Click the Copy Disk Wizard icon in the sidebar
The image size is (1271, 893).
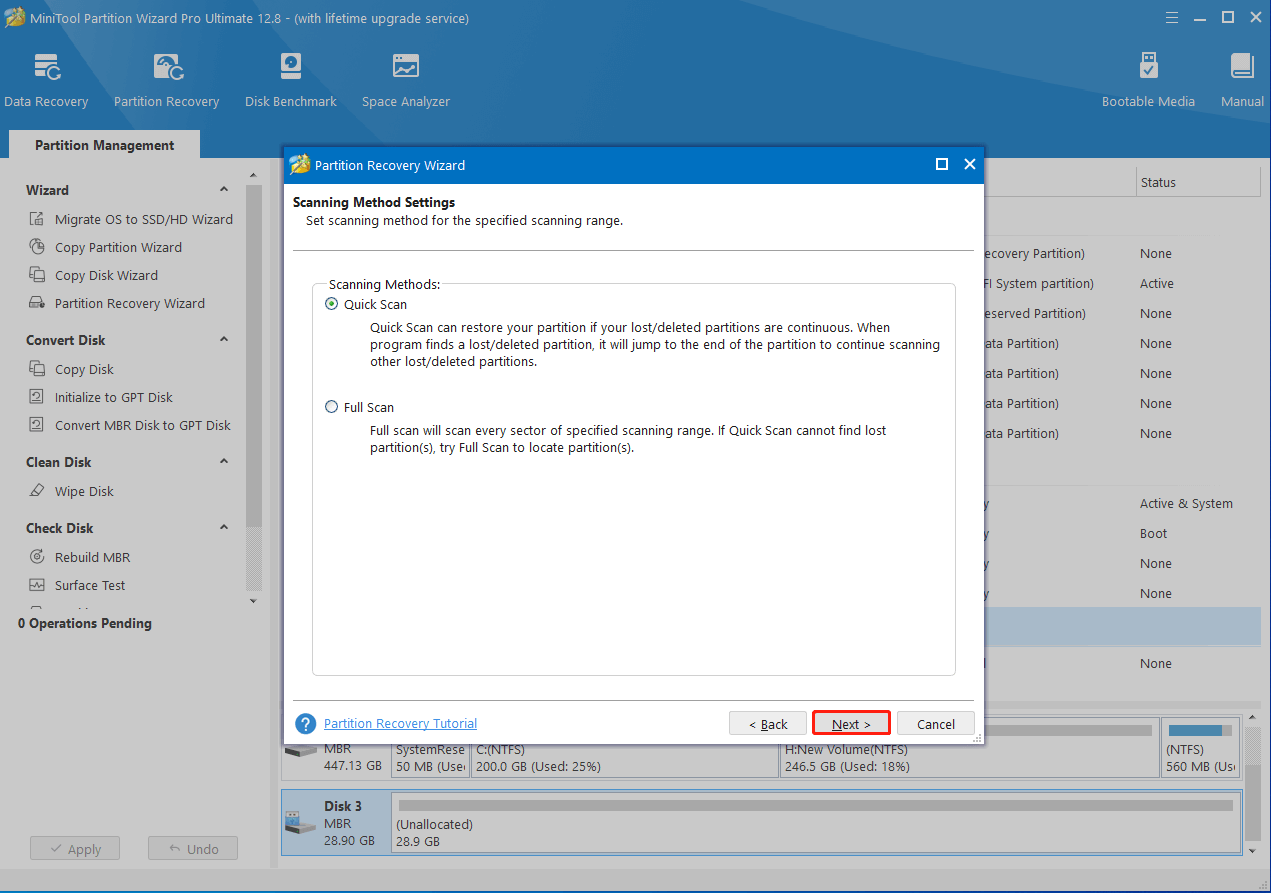(x=37, y=275)
